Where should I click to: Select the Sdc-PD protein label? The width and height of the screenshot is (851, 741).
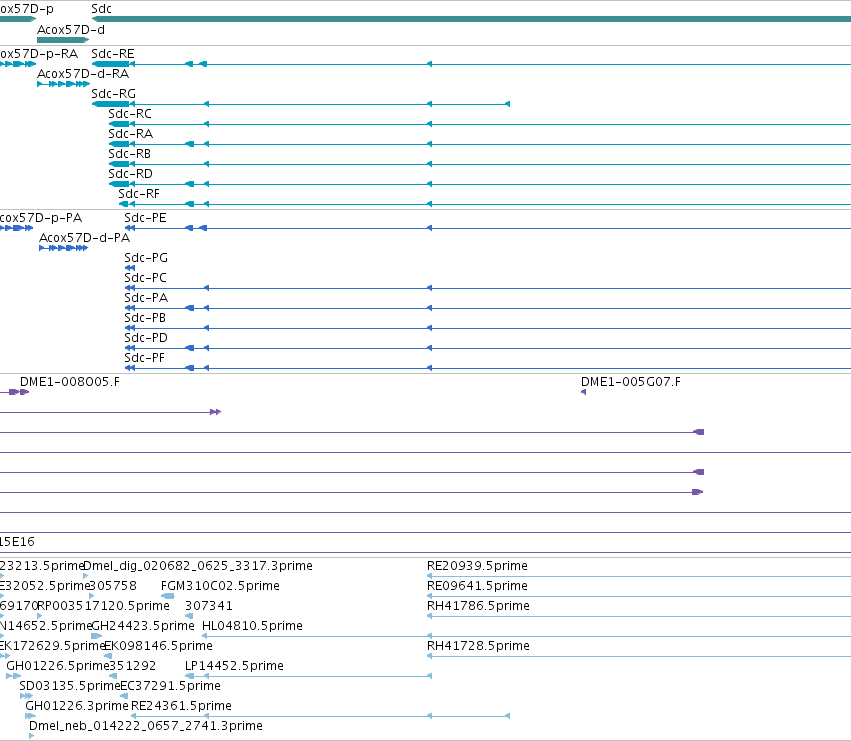tap(146, 338)
